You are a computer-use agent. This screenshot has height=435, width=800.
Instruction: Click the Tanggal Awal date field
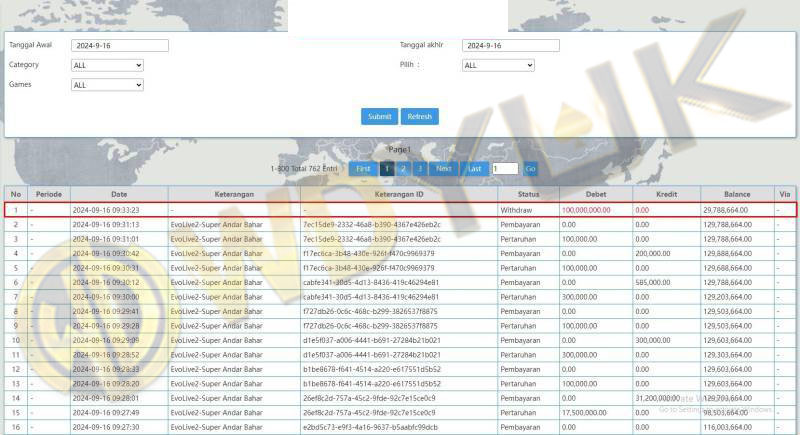(120, 45)
